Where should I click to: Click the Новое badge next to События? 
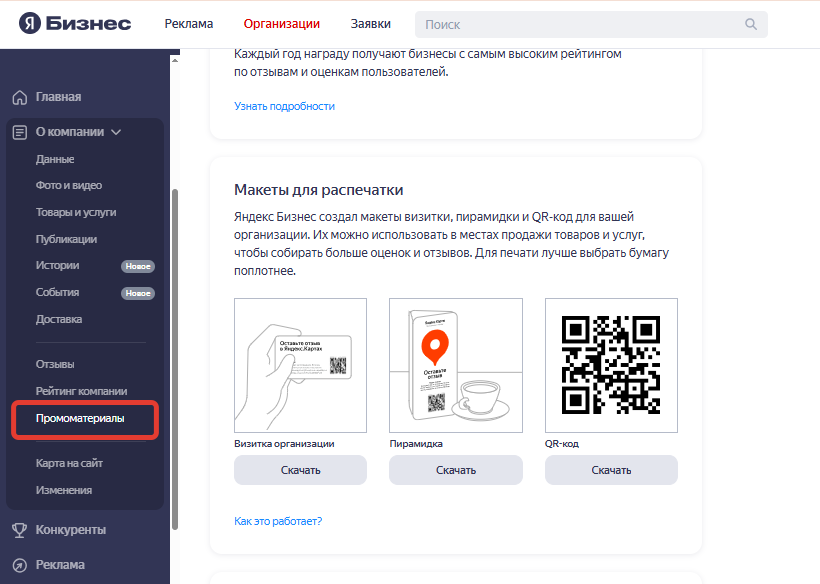pyautogui.click(x=138, y=293)
